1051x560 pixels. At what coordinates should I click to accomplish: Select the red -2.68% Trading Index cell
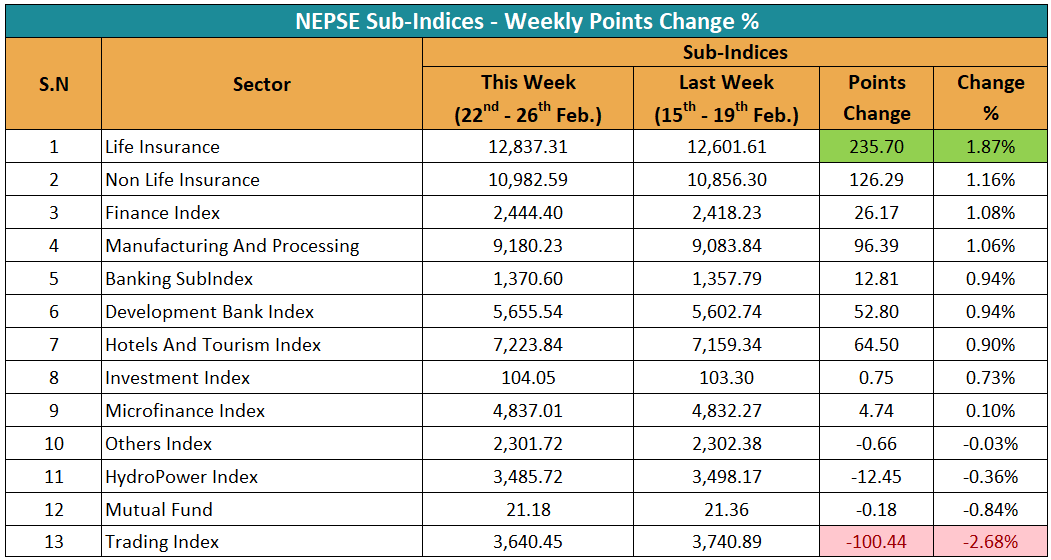point(990,543)
